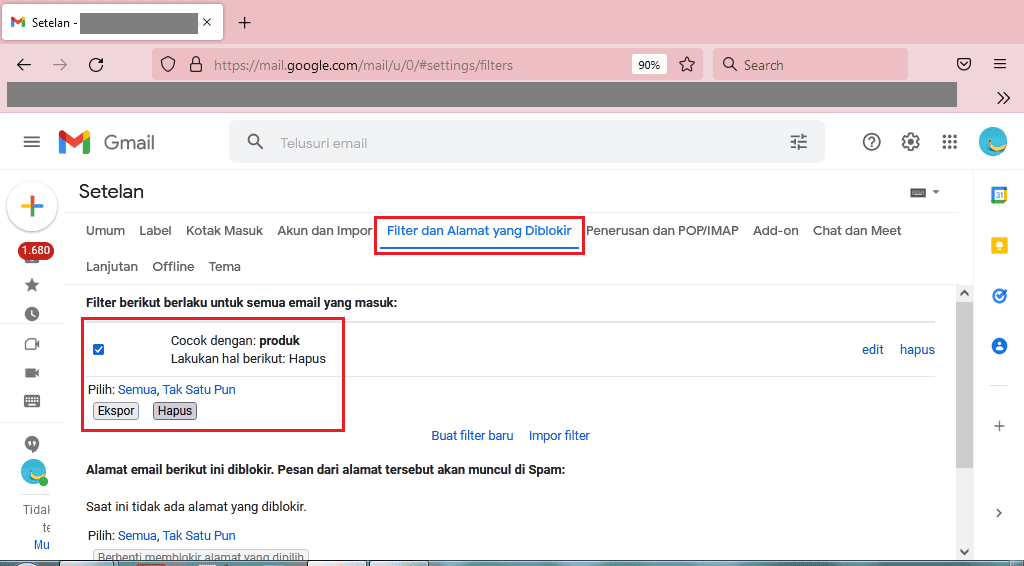
Task: Click Impor filter link
Action: point(559,435)
